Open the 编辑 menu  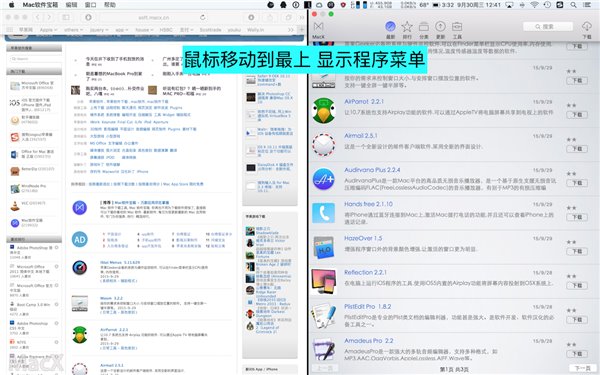pyautogui.click(x=71, y=5)
